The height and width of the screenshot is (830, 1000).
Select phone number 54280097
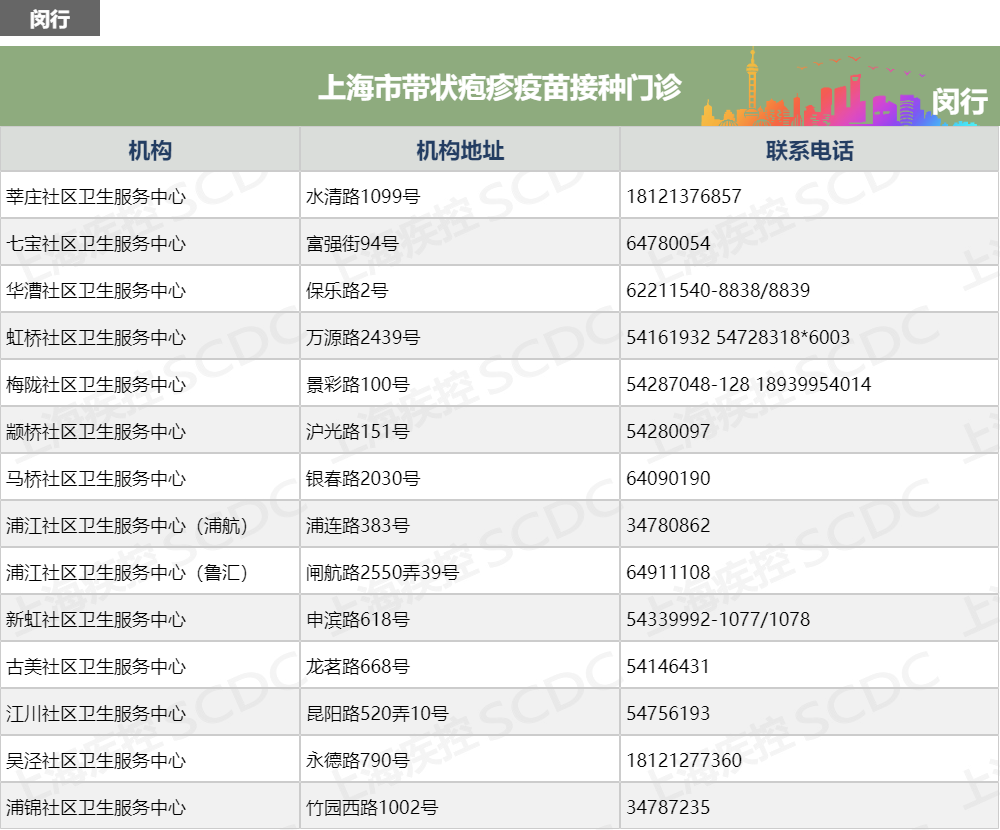point(668,432)
